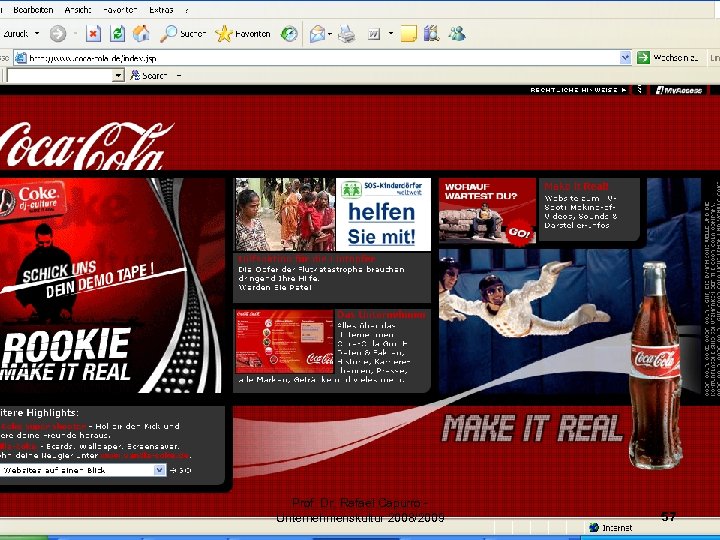This screenshot has height=540, width=720.
Task: Open the SOS-Kinderdörfer helfen Sie mit banner
Action: pyautogui.click(x=383, y=214)
